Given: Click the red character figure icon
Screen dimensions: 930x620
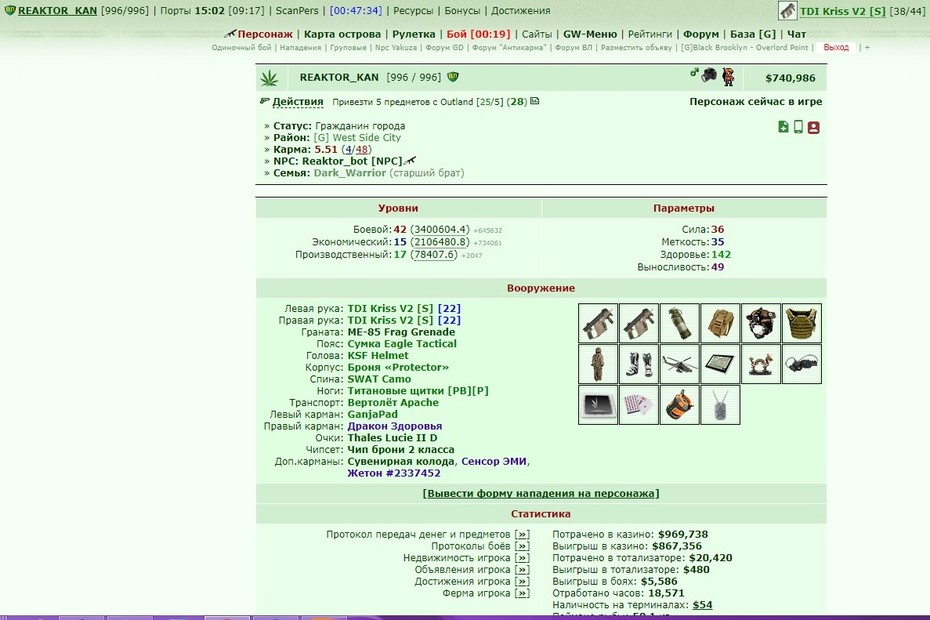Looking at the screenshot, I should coord(728,77).
